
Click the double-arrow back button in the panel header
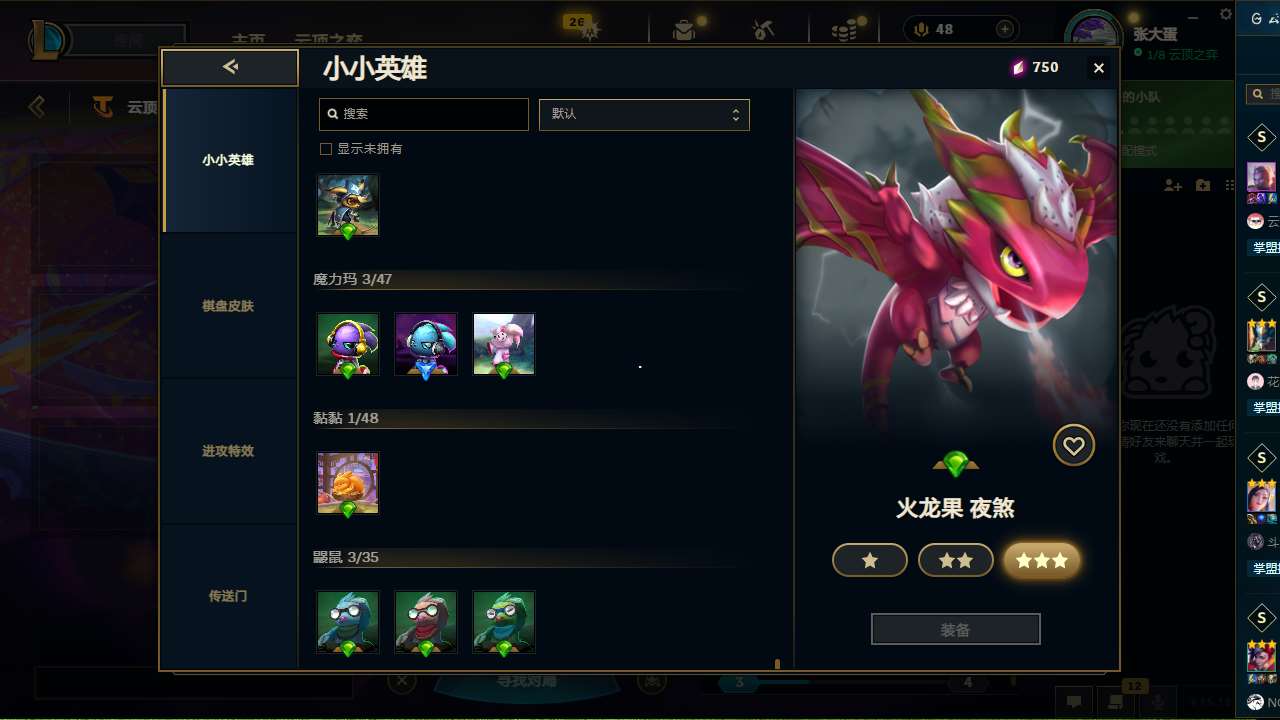pyautogui.click(x=230, y=67)
